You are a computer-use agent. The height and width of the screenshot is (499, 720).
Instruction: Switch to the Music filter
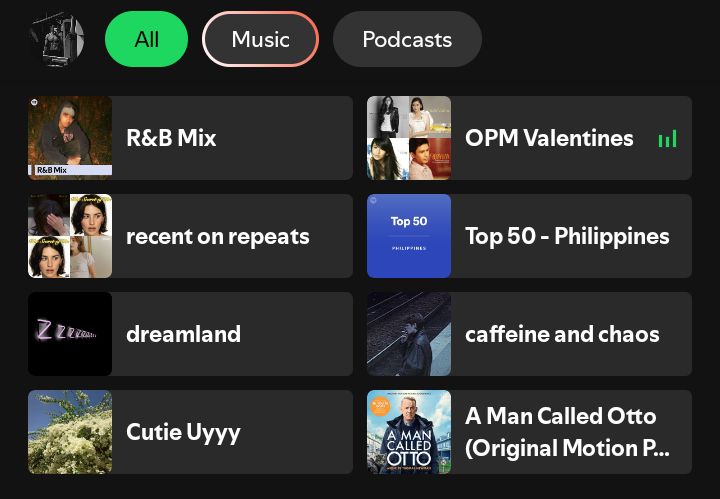[260, 39]
